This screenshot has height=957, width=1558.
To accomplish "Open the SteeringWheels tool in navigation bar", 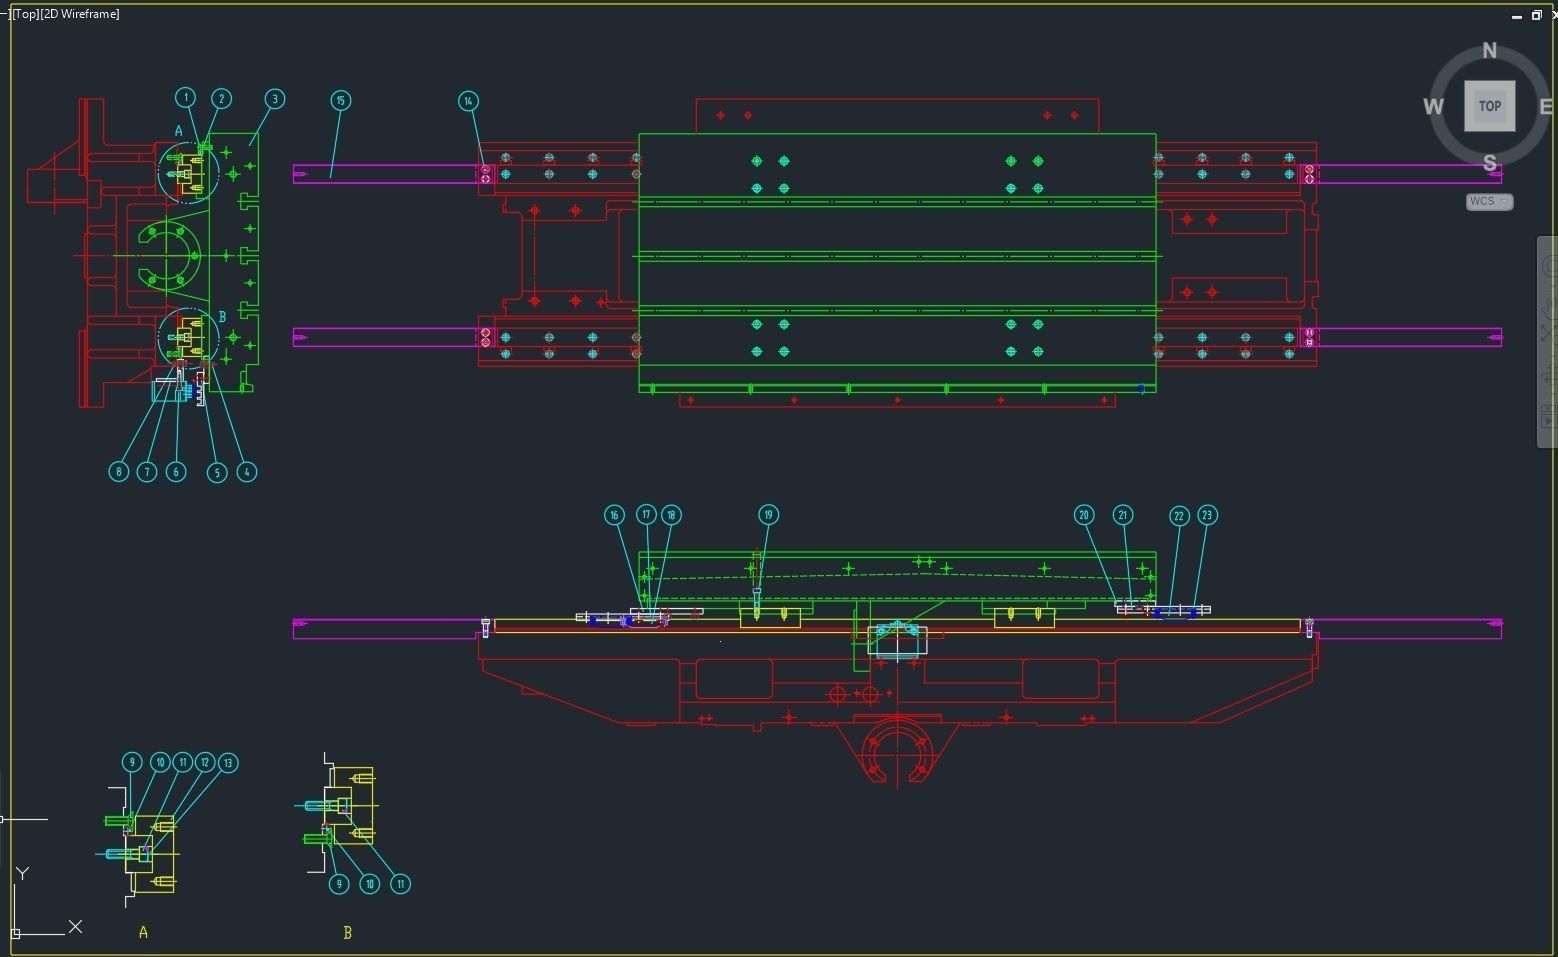I will click(1548, 265).
